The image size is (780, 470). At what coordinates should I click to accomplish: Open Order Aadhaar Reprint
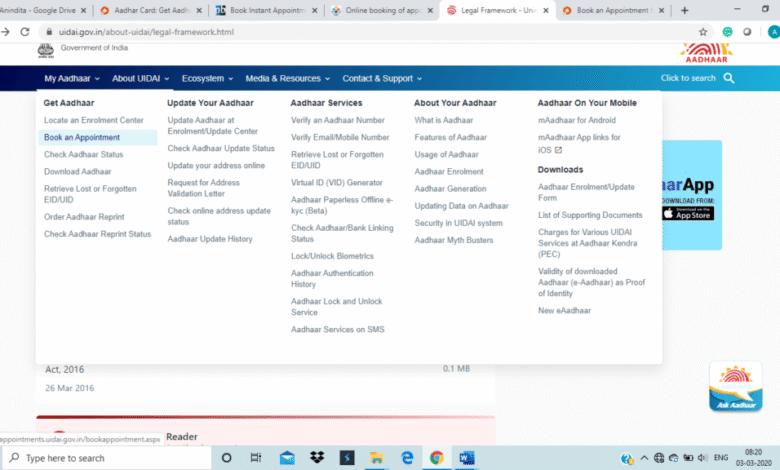tap(84, 217)
